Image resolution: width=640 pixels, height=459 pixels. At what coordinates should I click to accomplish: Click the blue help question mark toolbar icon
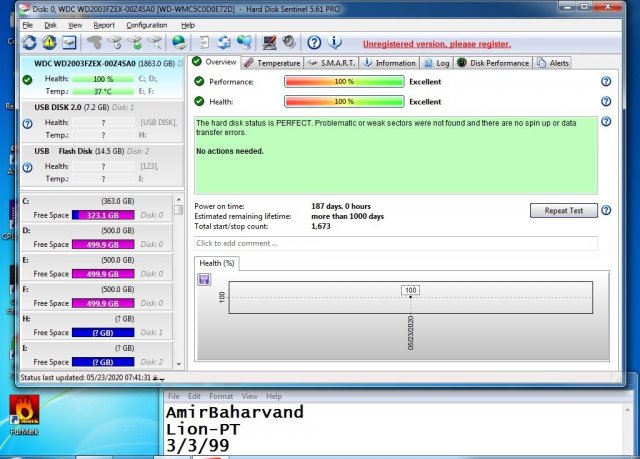(314, 43)
